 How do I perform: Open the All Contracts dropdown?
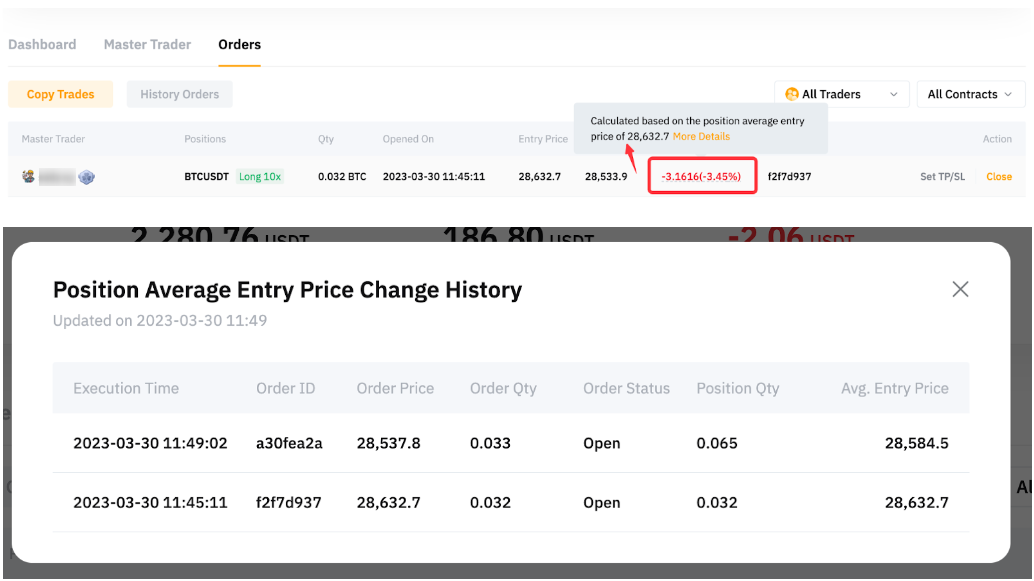pyautogui.click(x=969, y=94)
